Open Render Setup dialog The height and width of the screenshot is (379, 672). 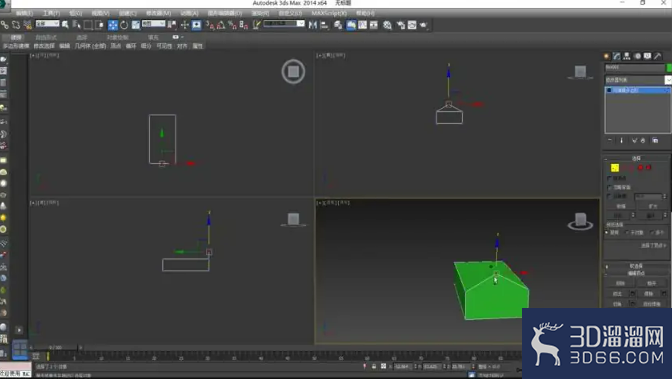tap(401, 25)
